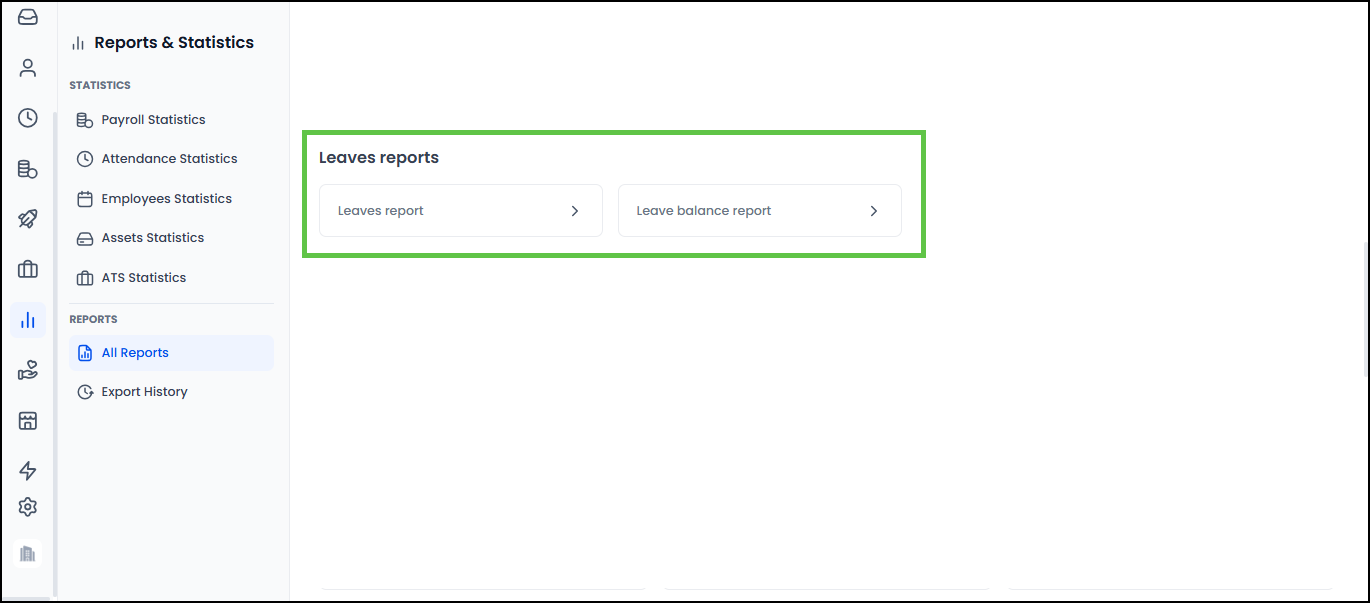Image resolution: width=1370 pixels, height=603 pixels.
Task: Click the bar-chart reports icon in the rail
Action: tap(27, 319)
